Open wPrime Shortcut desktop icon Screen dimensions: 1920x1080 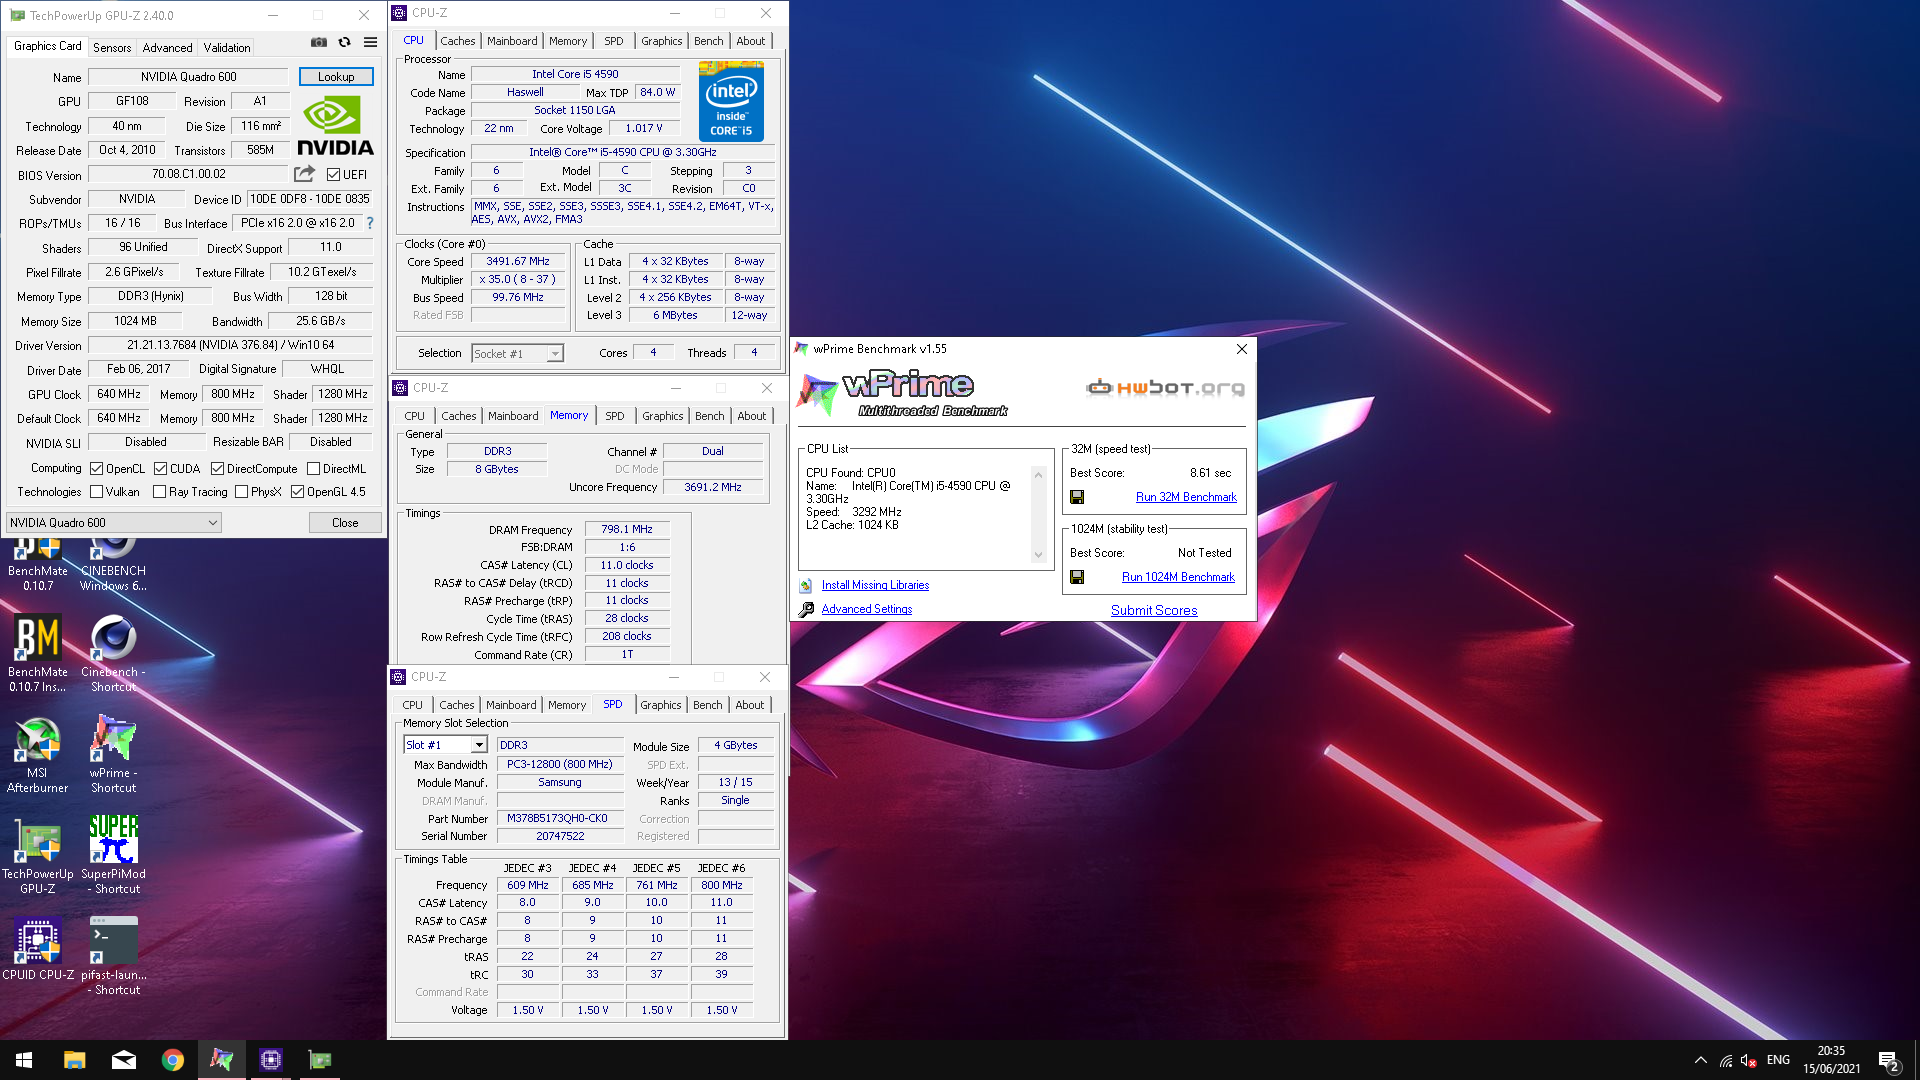click(x=113, y=754)
